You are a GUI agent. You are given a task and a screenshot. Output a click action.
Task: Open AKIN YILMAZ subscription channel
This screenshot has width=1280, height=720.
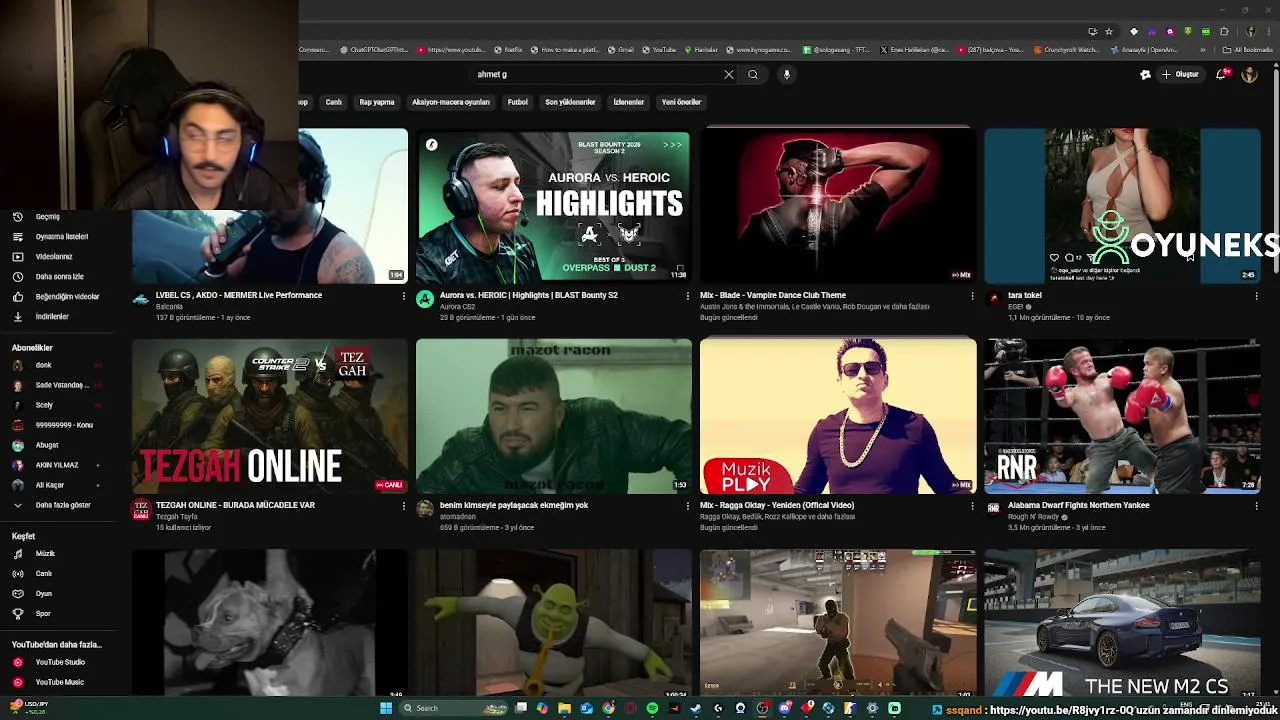(x=57, y=465)
